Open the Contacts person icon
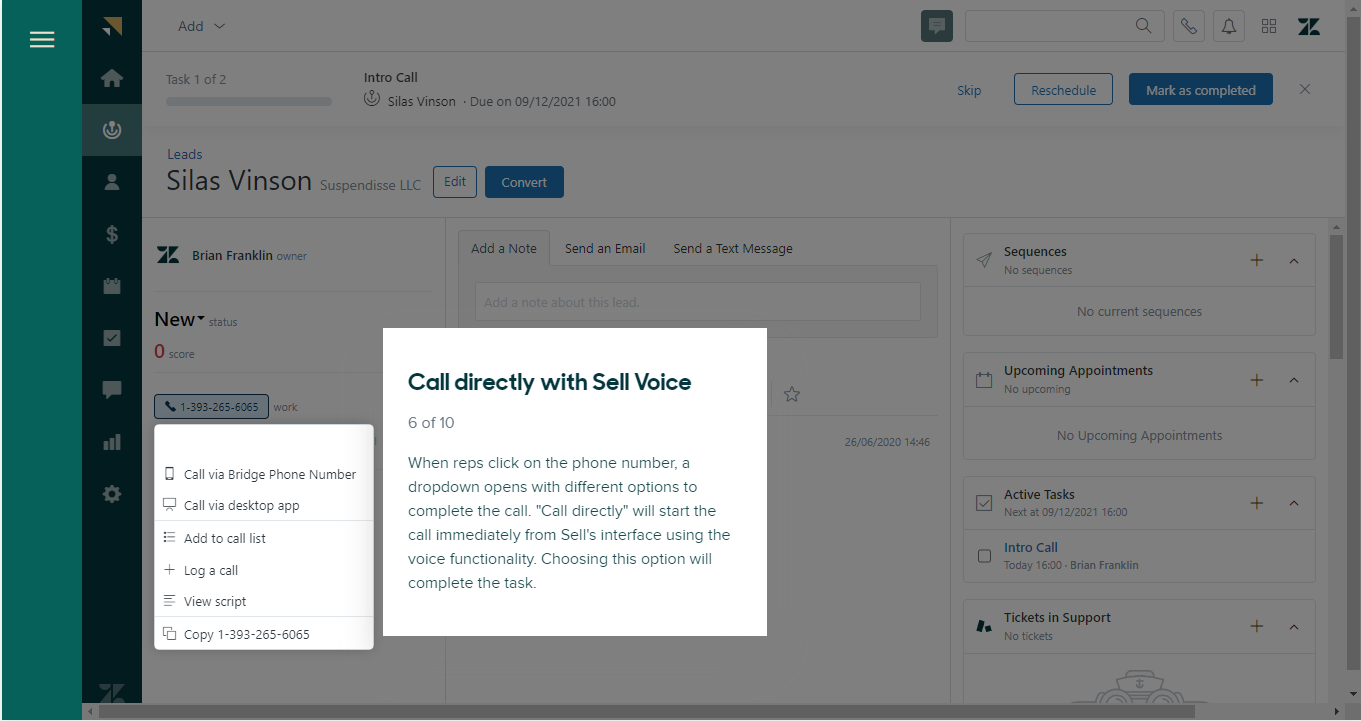The image size is (1361, 721). point(112,182)
